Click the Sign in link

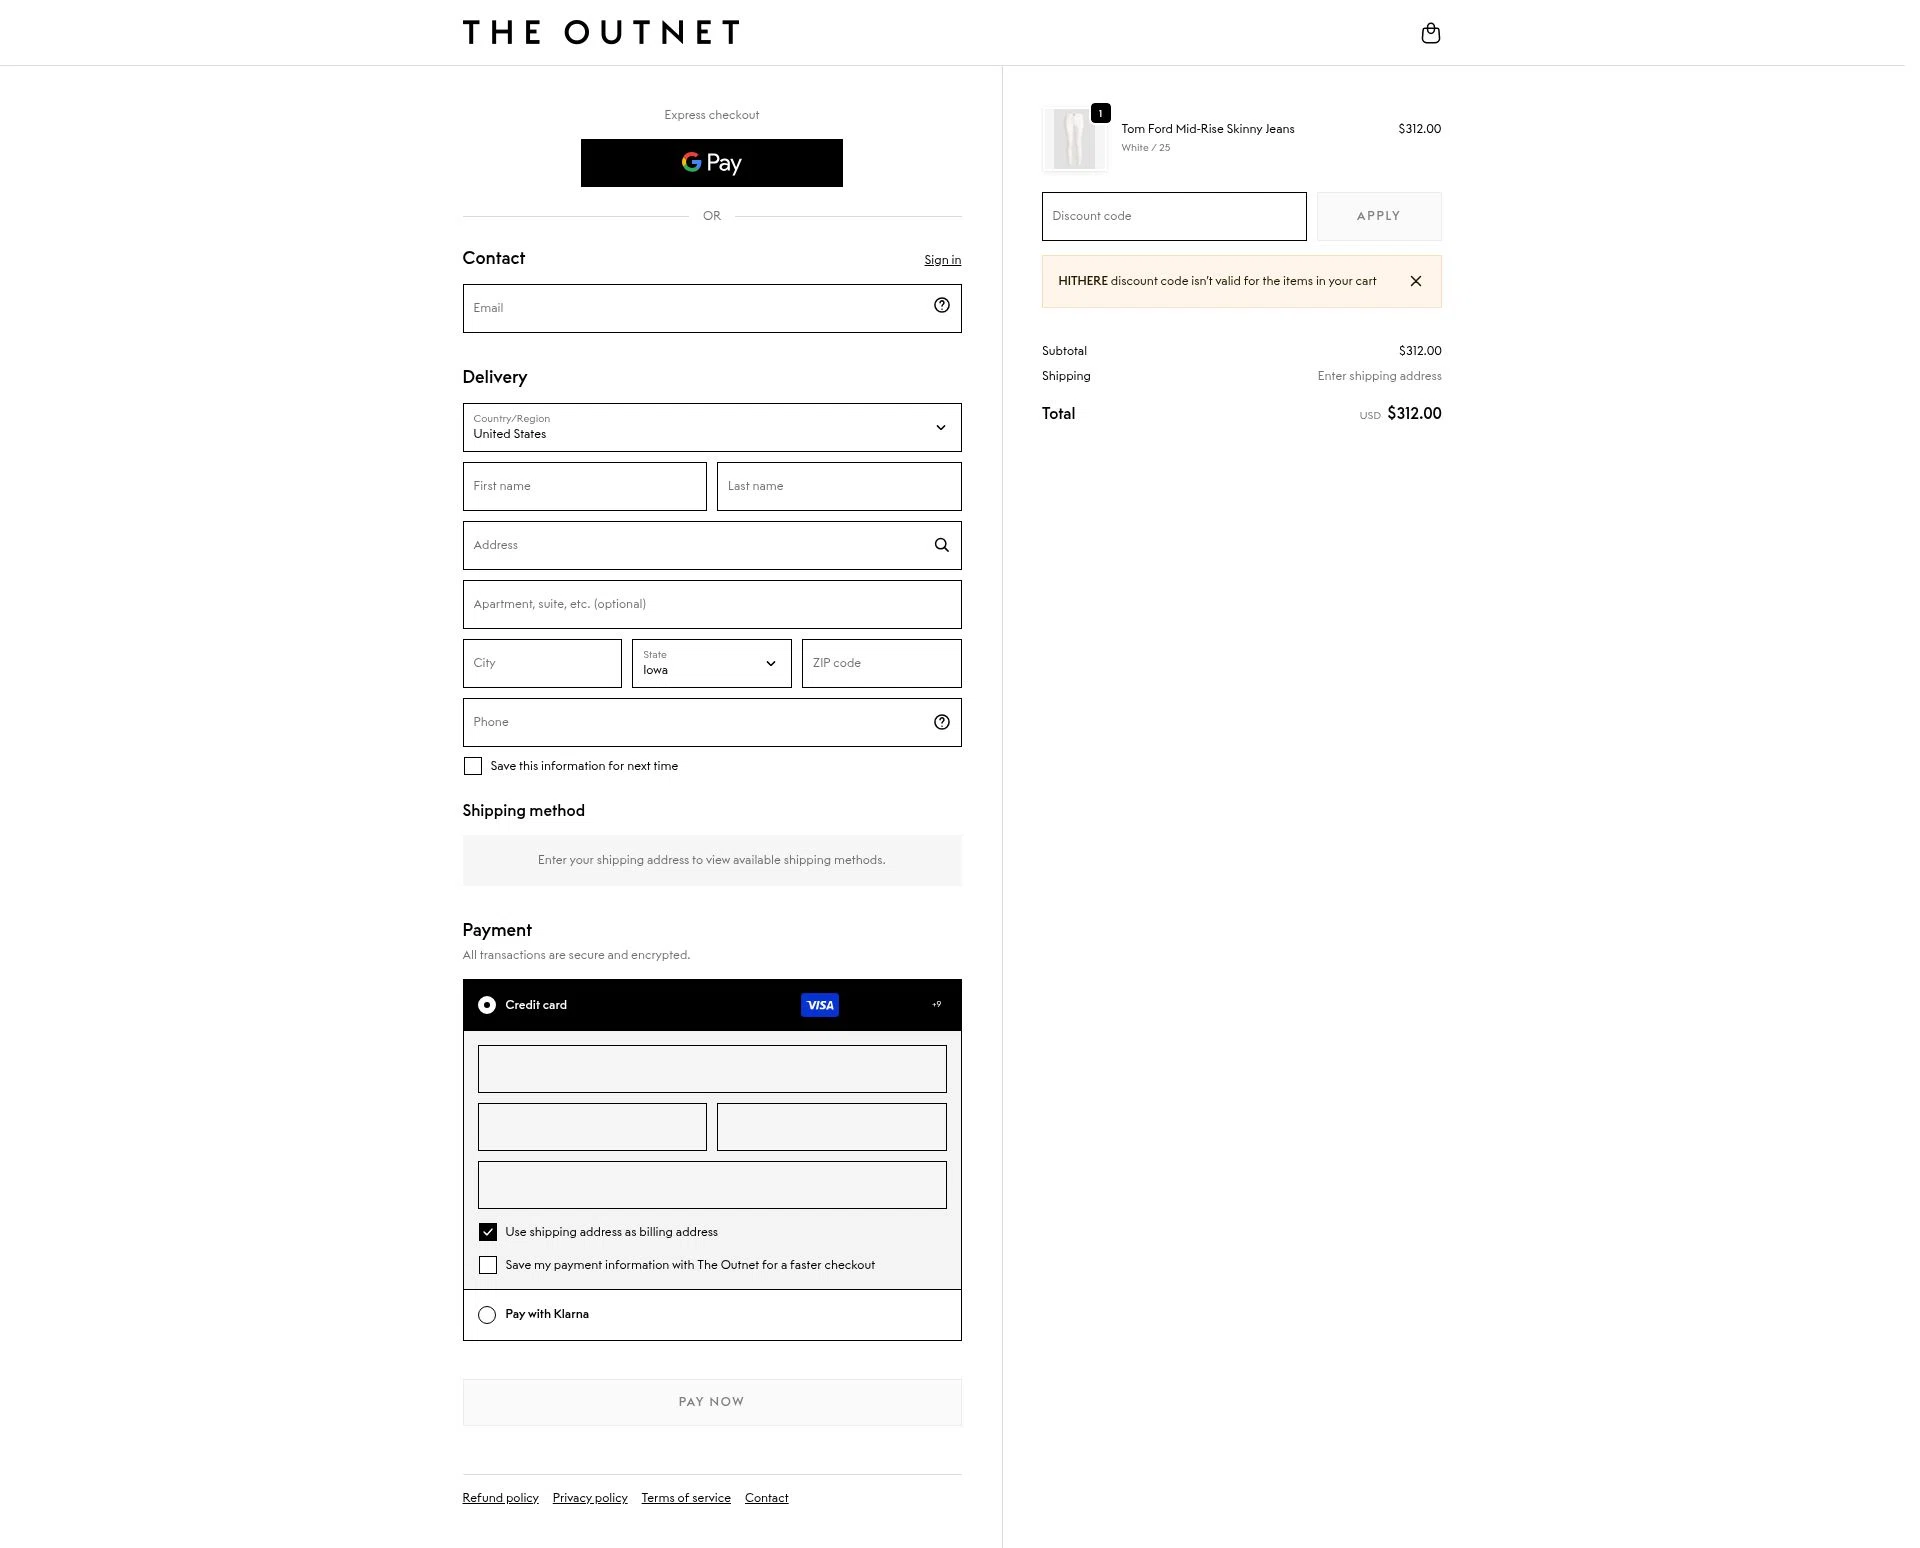942,260
